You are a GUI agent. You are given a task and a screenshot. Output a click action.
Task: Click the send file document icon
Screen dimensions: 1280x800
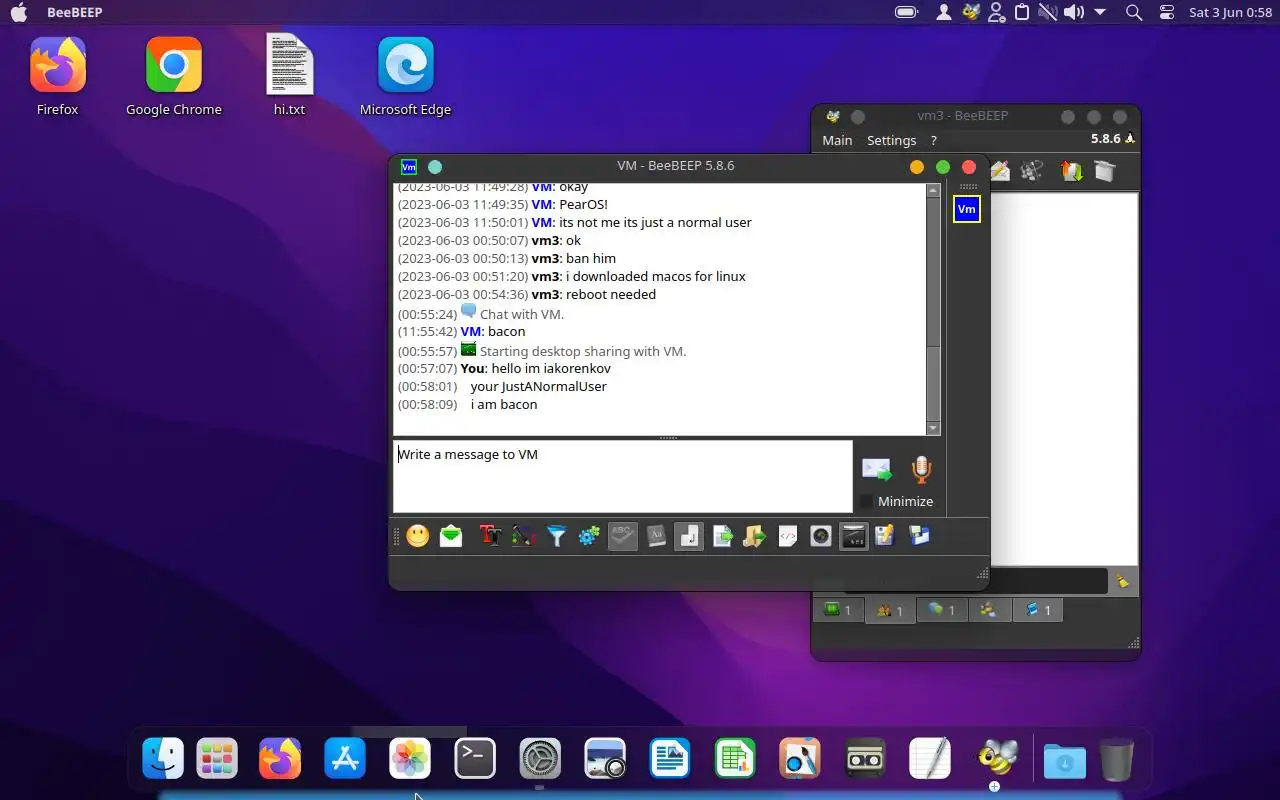722,536
